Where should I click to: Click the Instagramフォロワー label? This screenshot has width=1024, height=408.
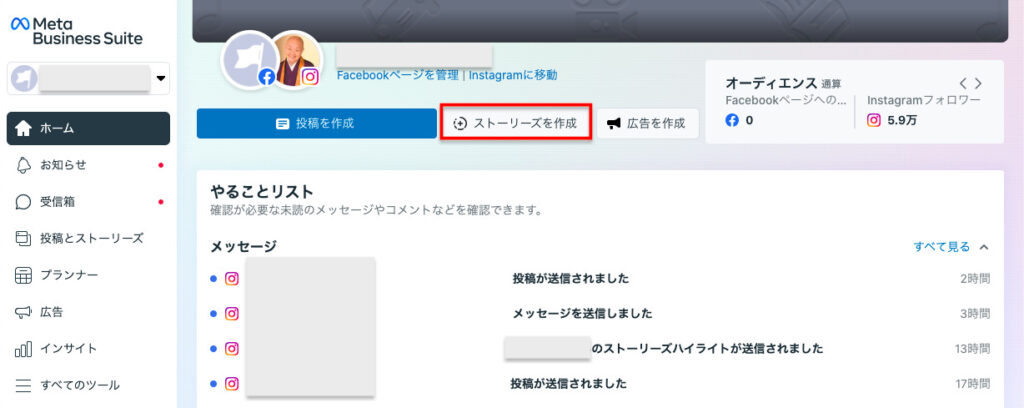[x=924, y=100]
